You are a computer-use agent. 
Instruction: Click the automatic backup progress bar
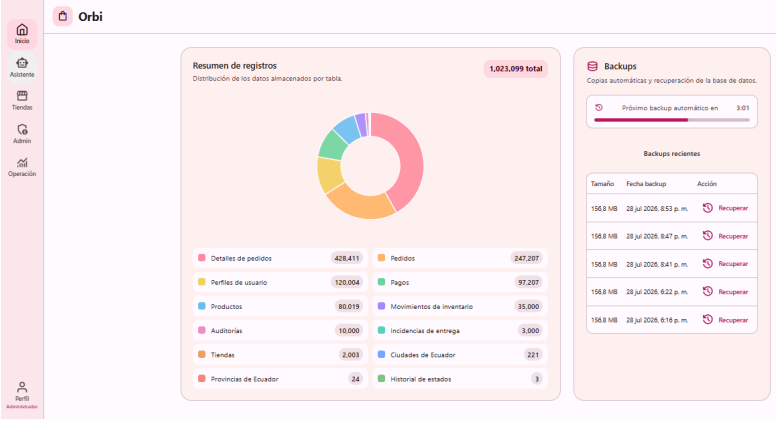(672, 120)
